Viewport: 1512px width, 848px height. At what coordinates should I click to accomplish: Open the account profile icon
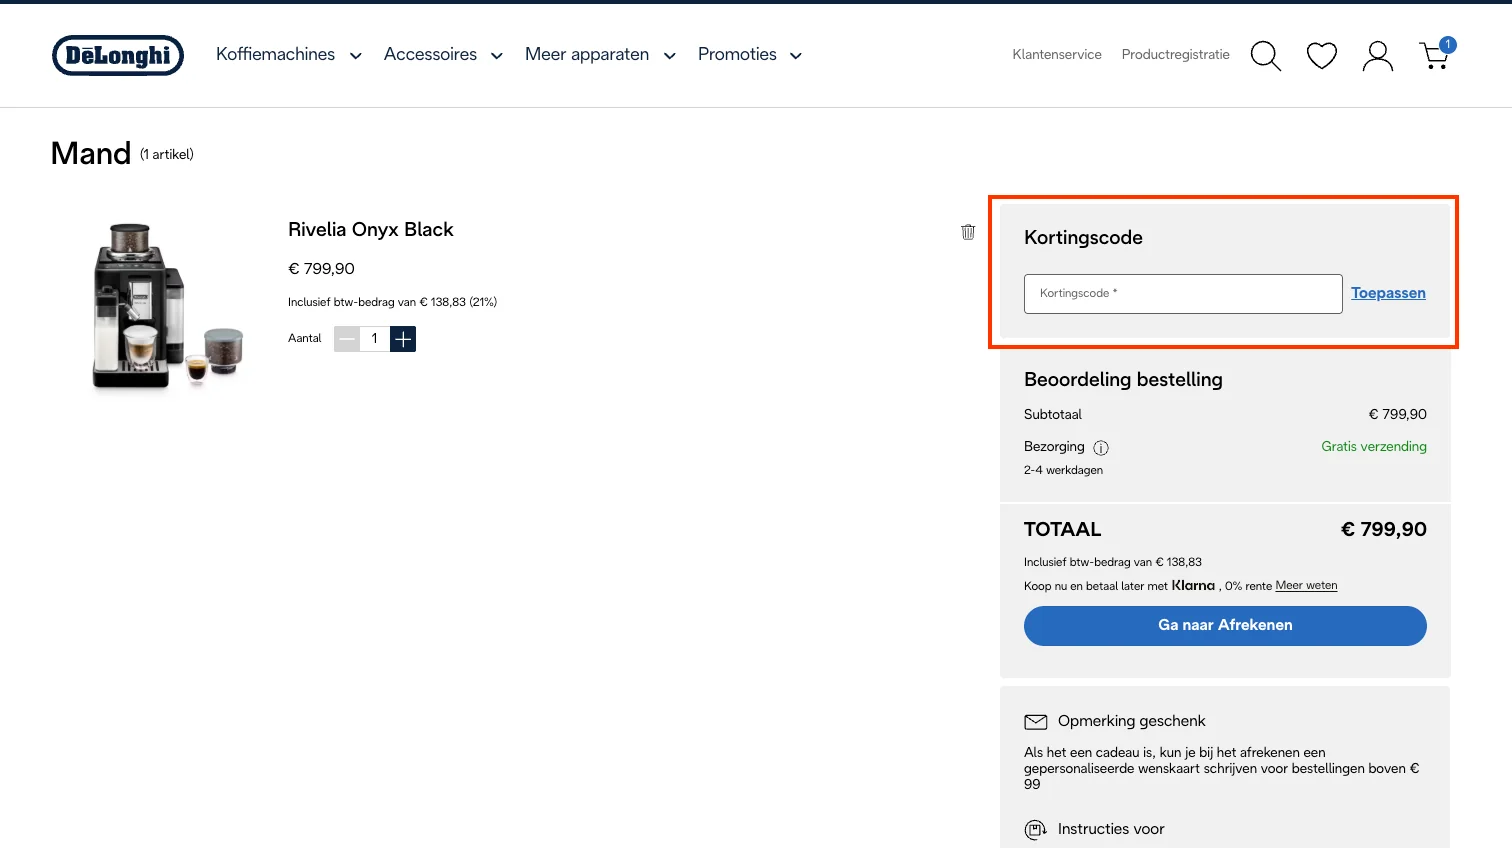coord(1378,55)
